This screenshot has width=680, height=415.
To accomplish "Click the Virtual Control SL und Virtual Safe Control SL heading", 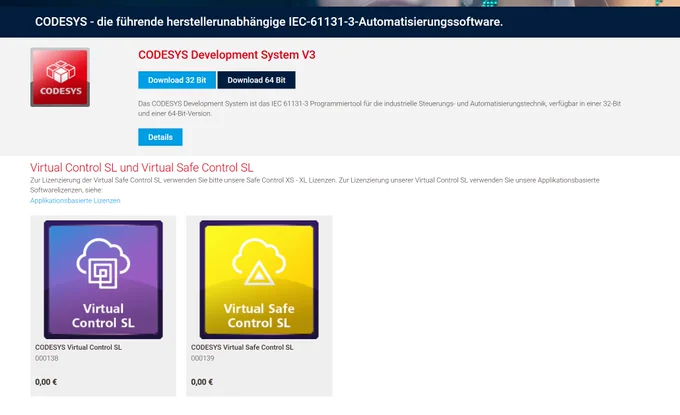I will pyautogui.click(x=142, y=168).
